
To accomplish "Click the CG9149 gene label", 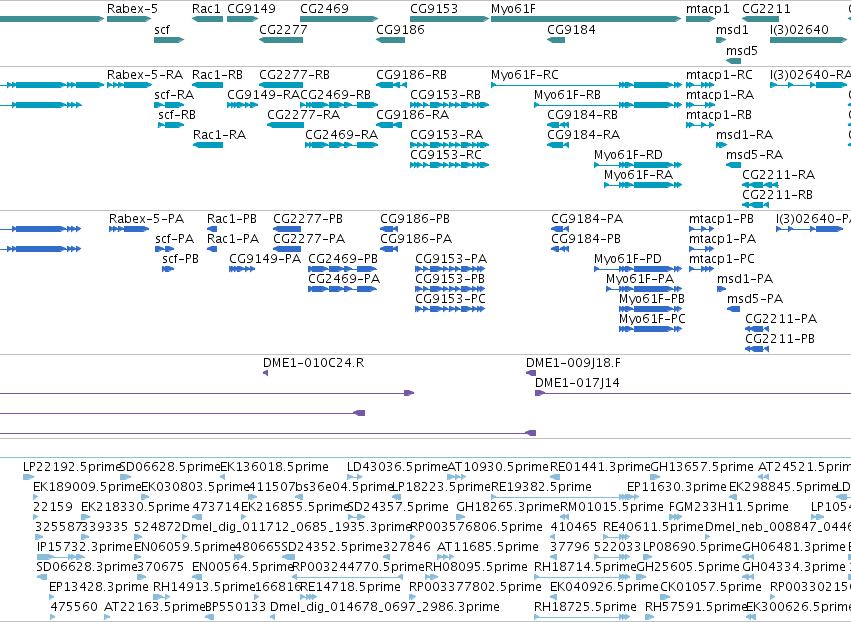I will pyautogui.click(x=251, y=9).
